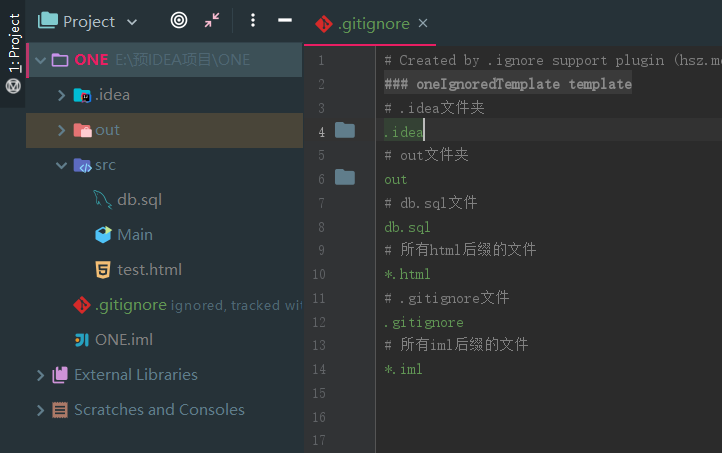Click the '# out文件夹' comment on line 5
This screenshot has height=453, width=722.
point(426,155)
